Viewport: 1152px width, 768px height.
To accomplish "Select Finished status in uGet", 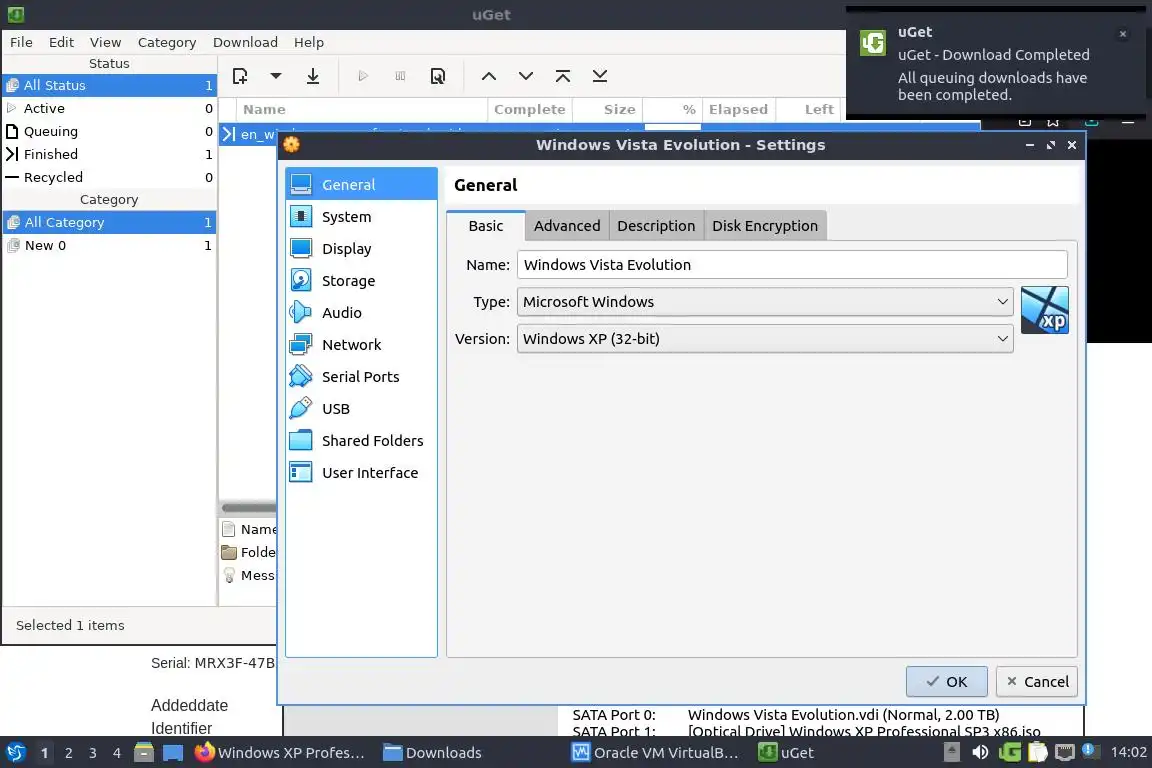I will (x=109, y=154).
